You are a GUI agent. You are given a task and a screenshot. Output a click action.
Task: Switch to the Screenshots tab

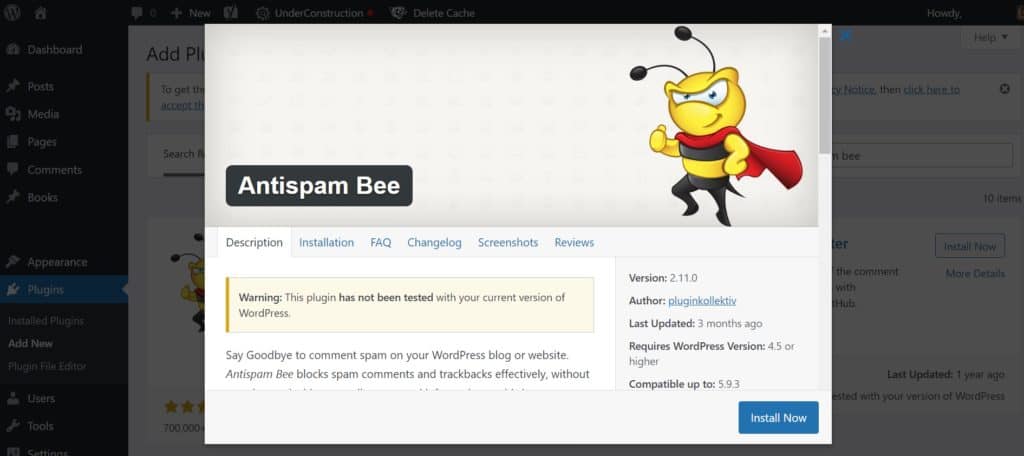[508, 242]
